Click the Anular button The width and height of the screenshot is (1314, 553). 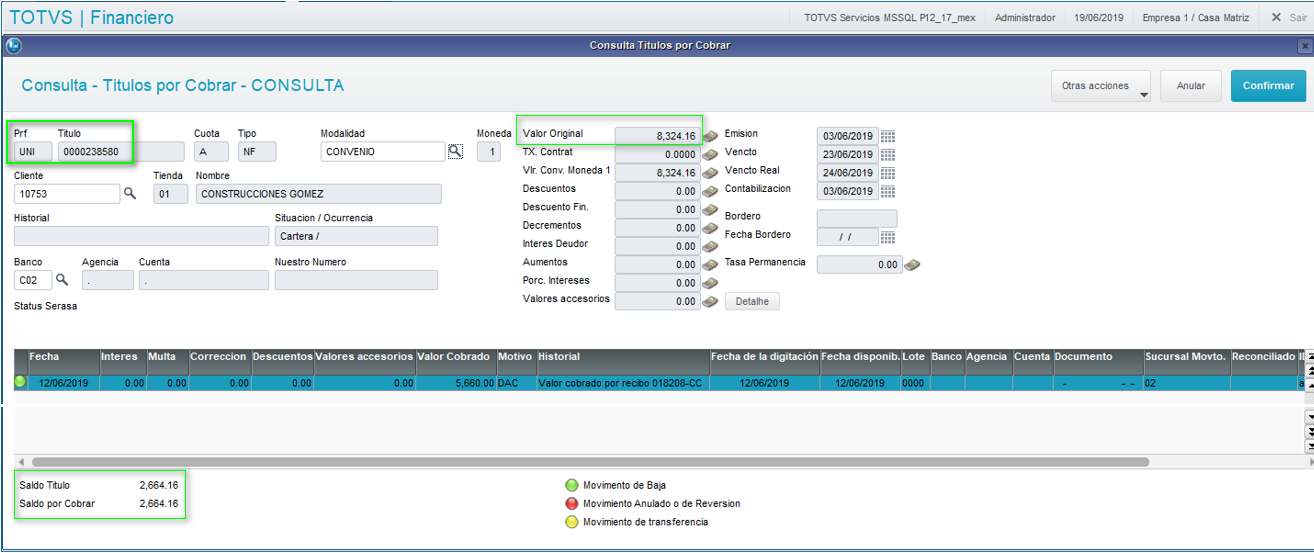[x=1190, y=86]
